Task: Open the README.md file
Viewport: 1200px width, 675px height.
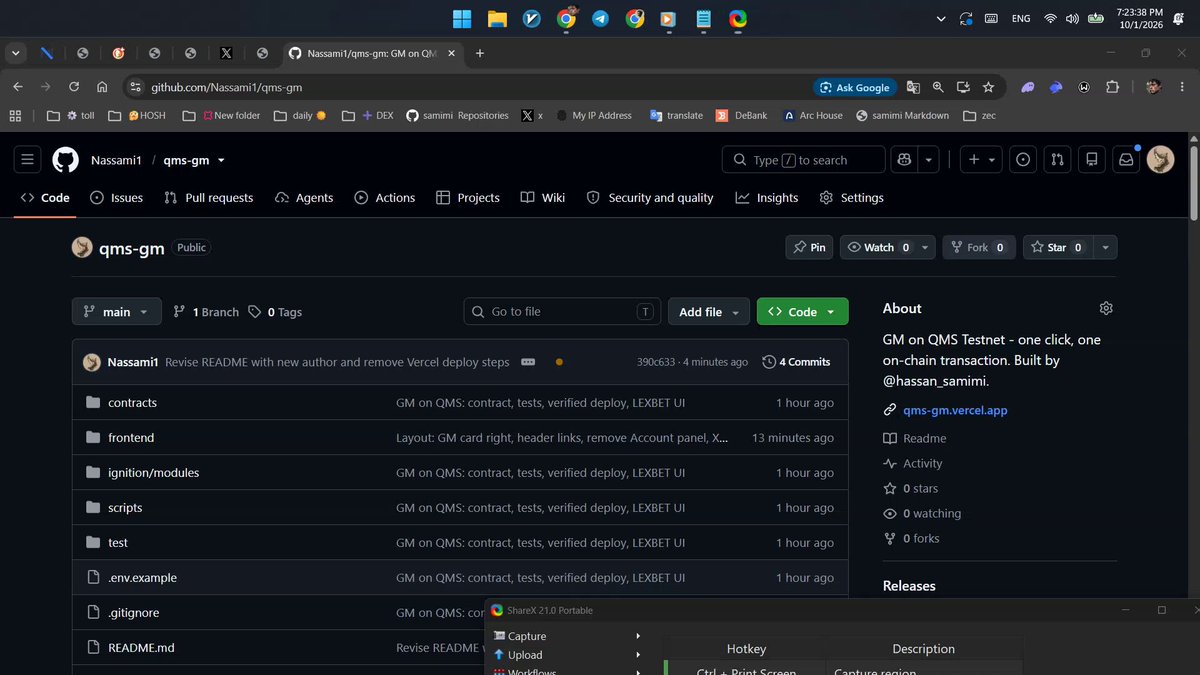Action: pos(141,648)
